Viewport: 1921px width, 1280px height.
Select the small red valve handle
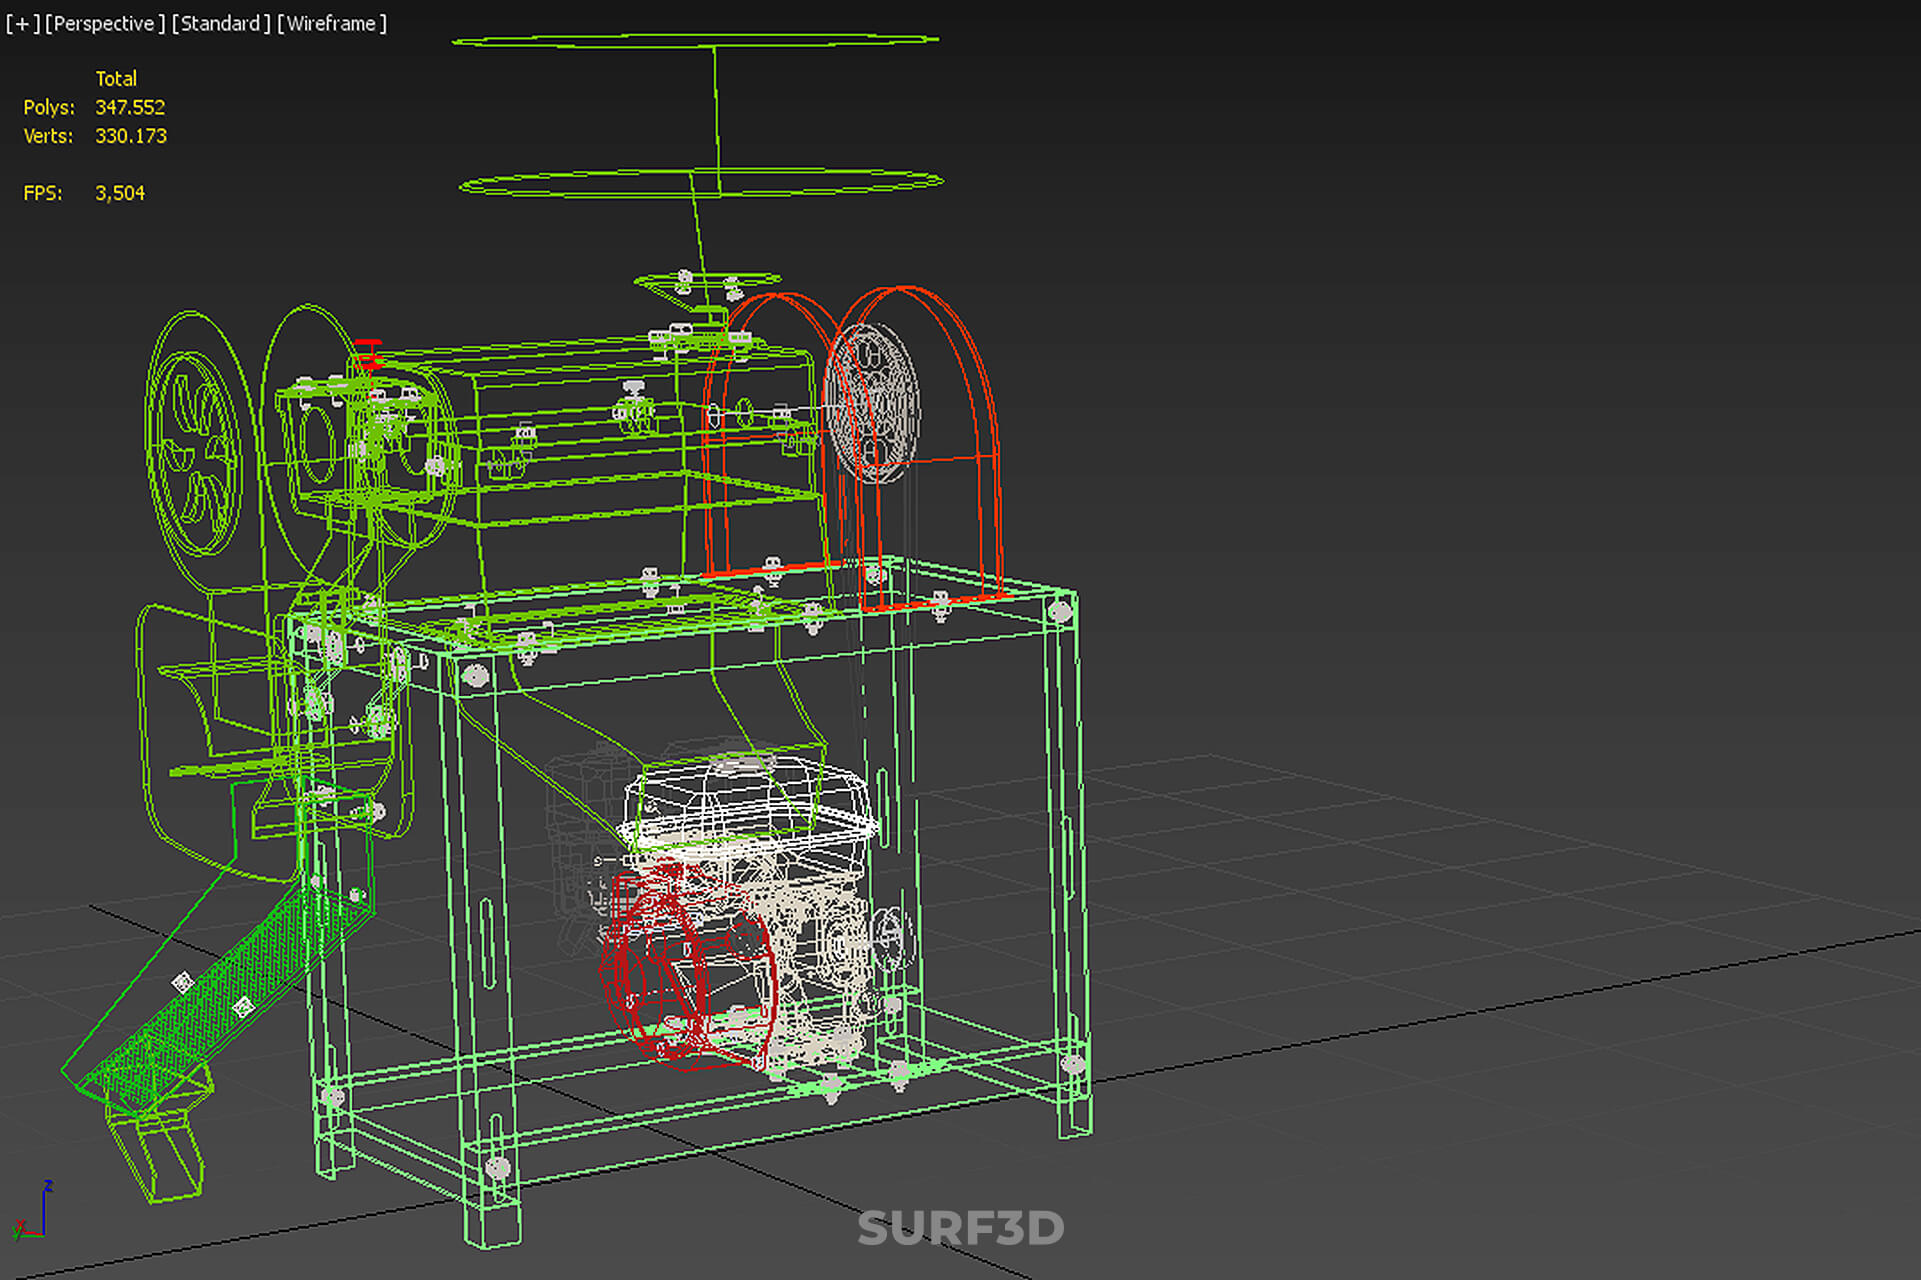(368, 353)
